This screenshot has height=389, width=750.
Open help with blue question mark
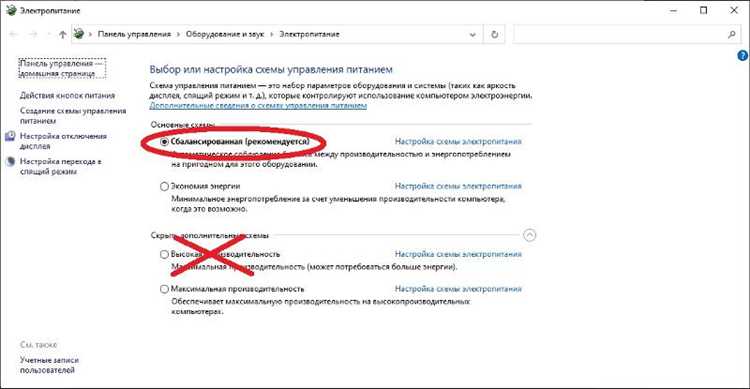pyautogui.click(x=742, y=56)
